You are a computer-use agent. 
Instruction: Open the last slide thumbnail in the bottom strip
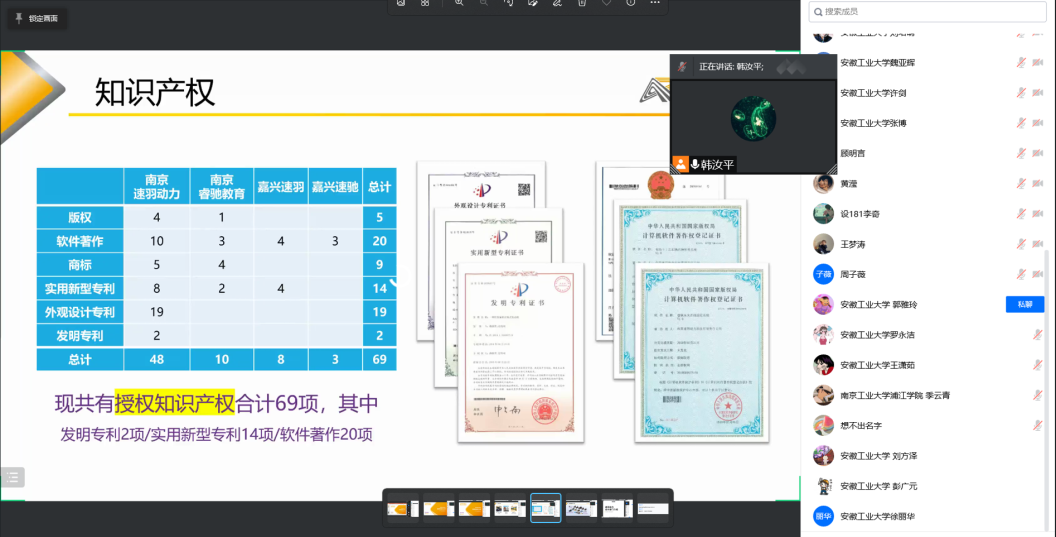653,509
